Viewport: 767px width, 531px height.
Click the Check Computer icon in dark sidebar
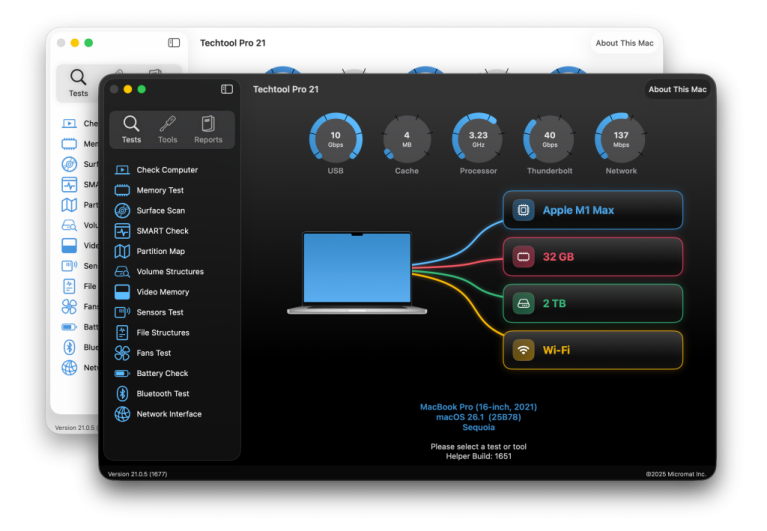tap(122, 170)
